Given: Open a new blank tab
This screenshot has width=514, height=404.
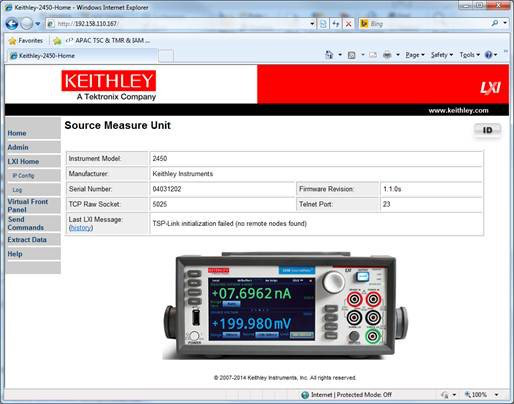Looking at the screenshot, I should point(166,56).
